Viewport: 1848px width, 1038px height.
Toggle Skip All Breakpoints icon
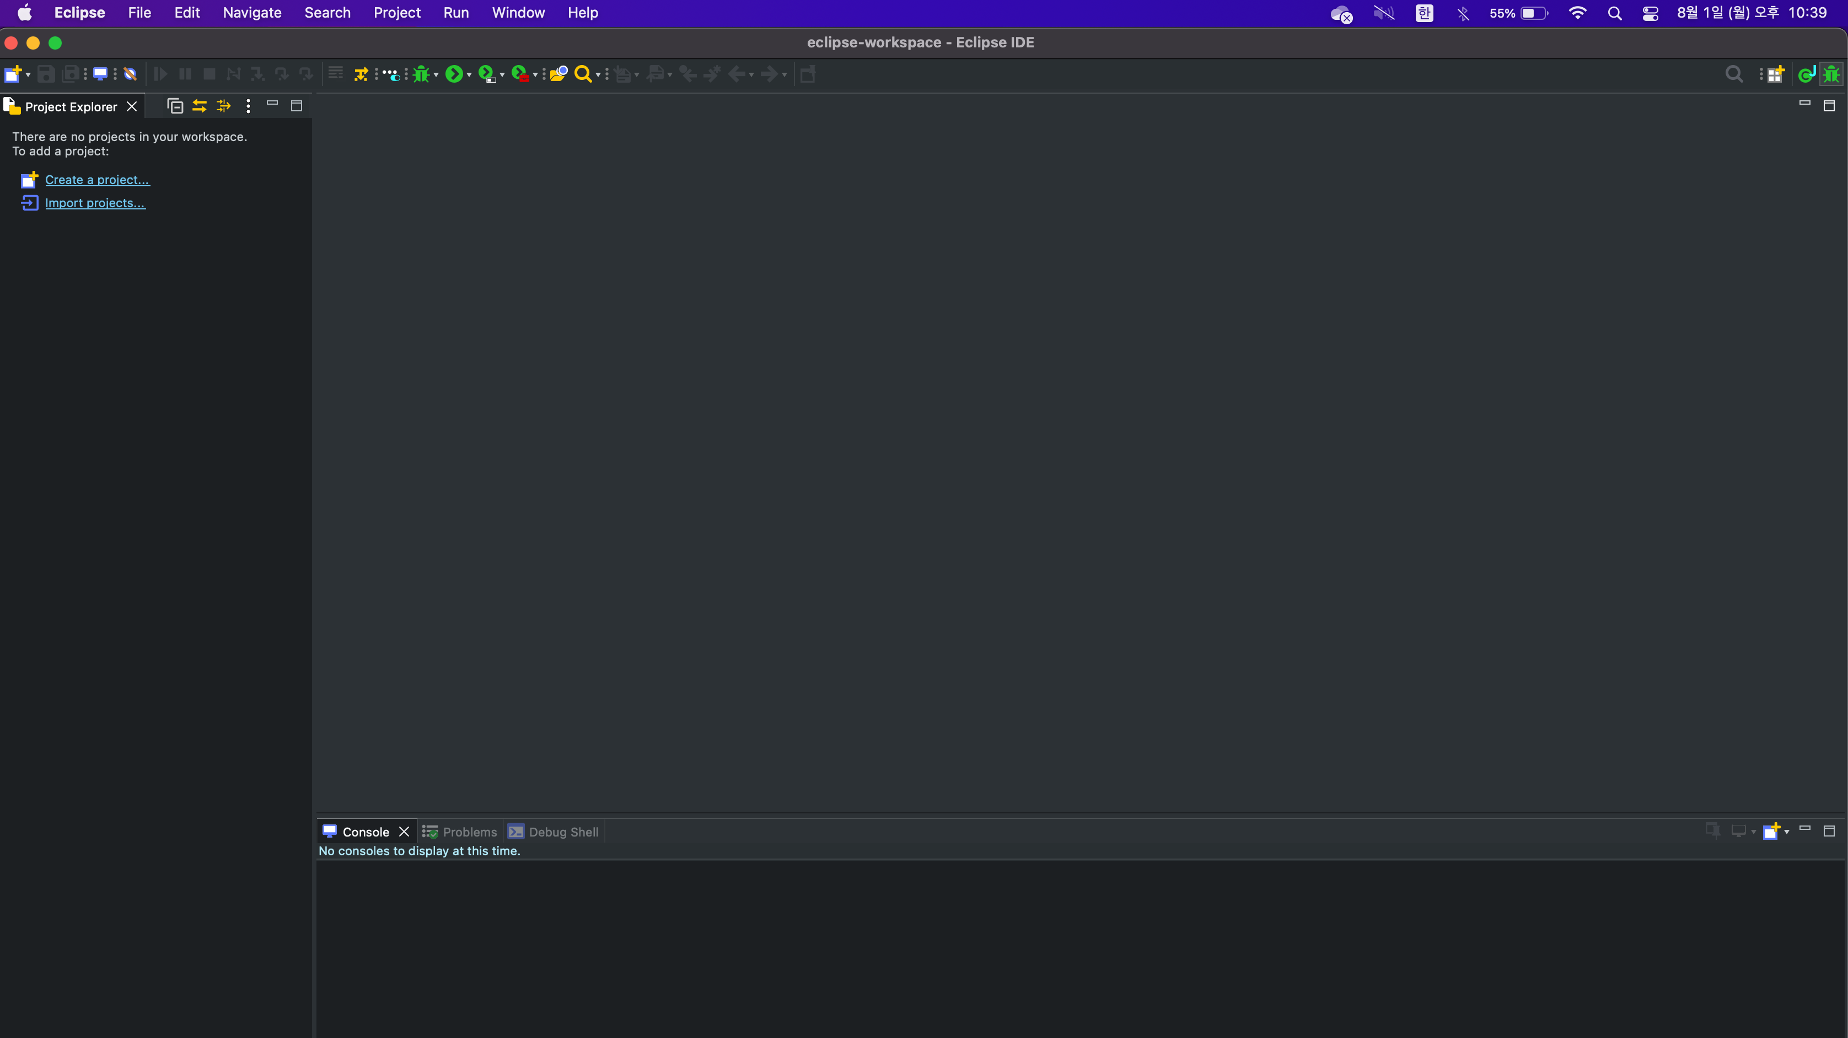click(x=130, y=74)
